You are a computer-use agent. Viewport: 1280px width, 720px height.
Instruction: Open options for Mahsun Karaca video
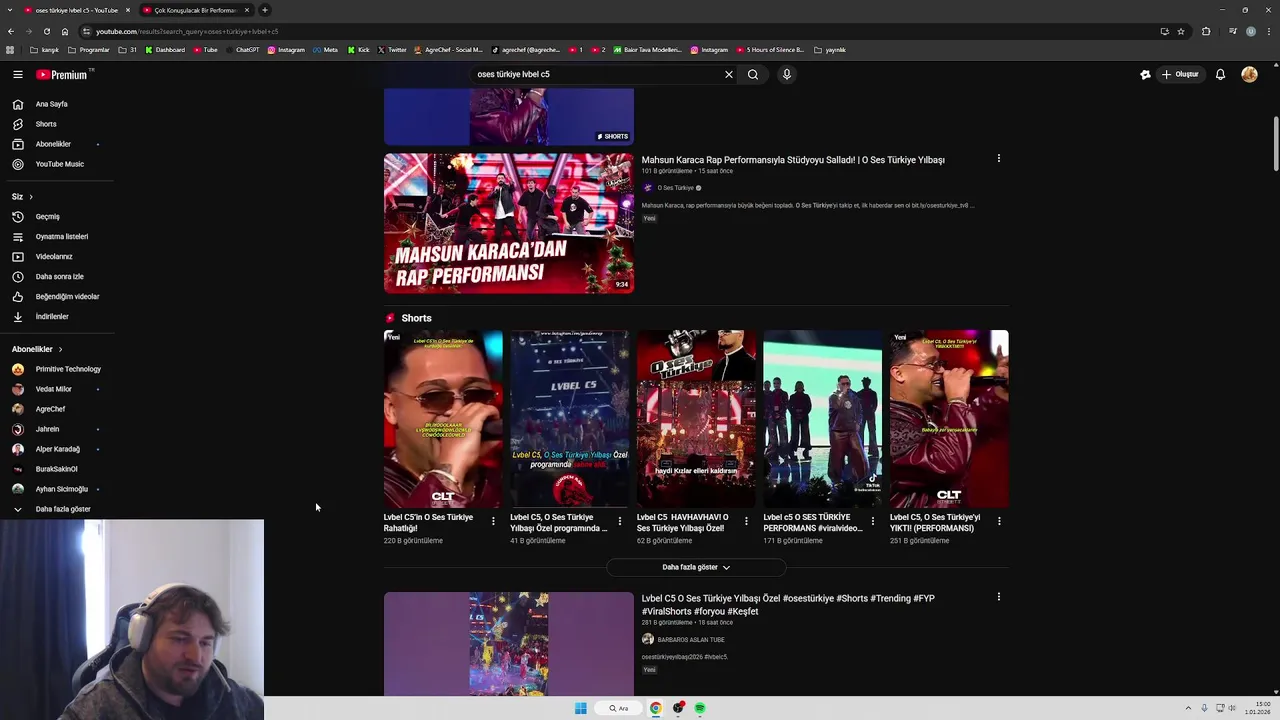coord(998,158)
